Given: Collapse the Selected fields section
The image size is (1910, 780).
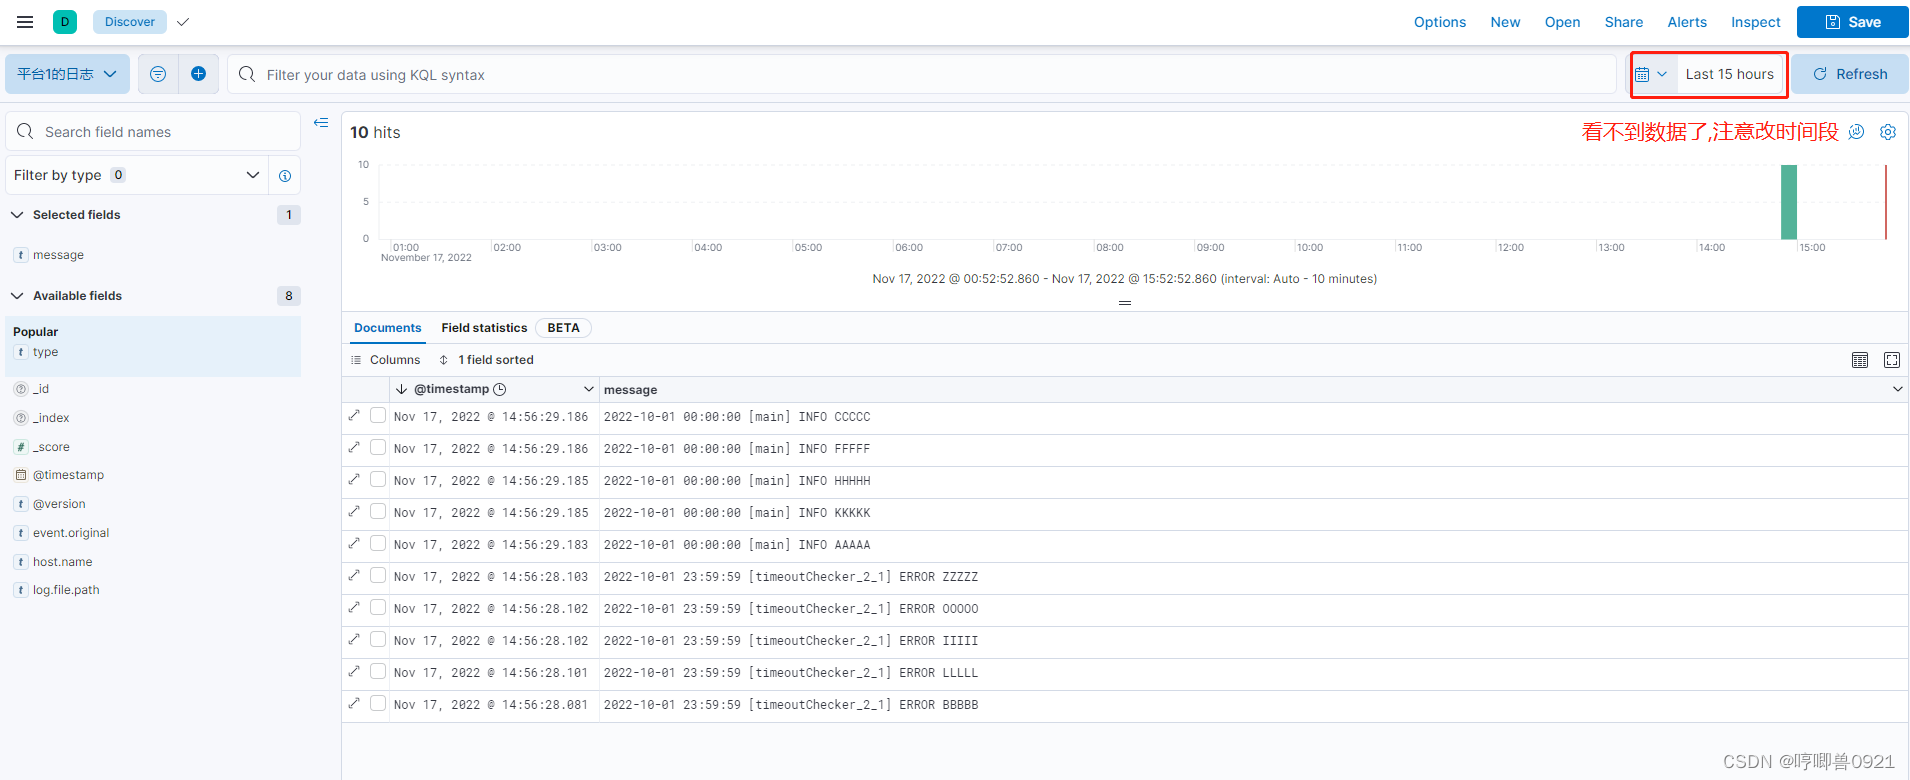Looking at the screenshot, I should pos(17,215).
